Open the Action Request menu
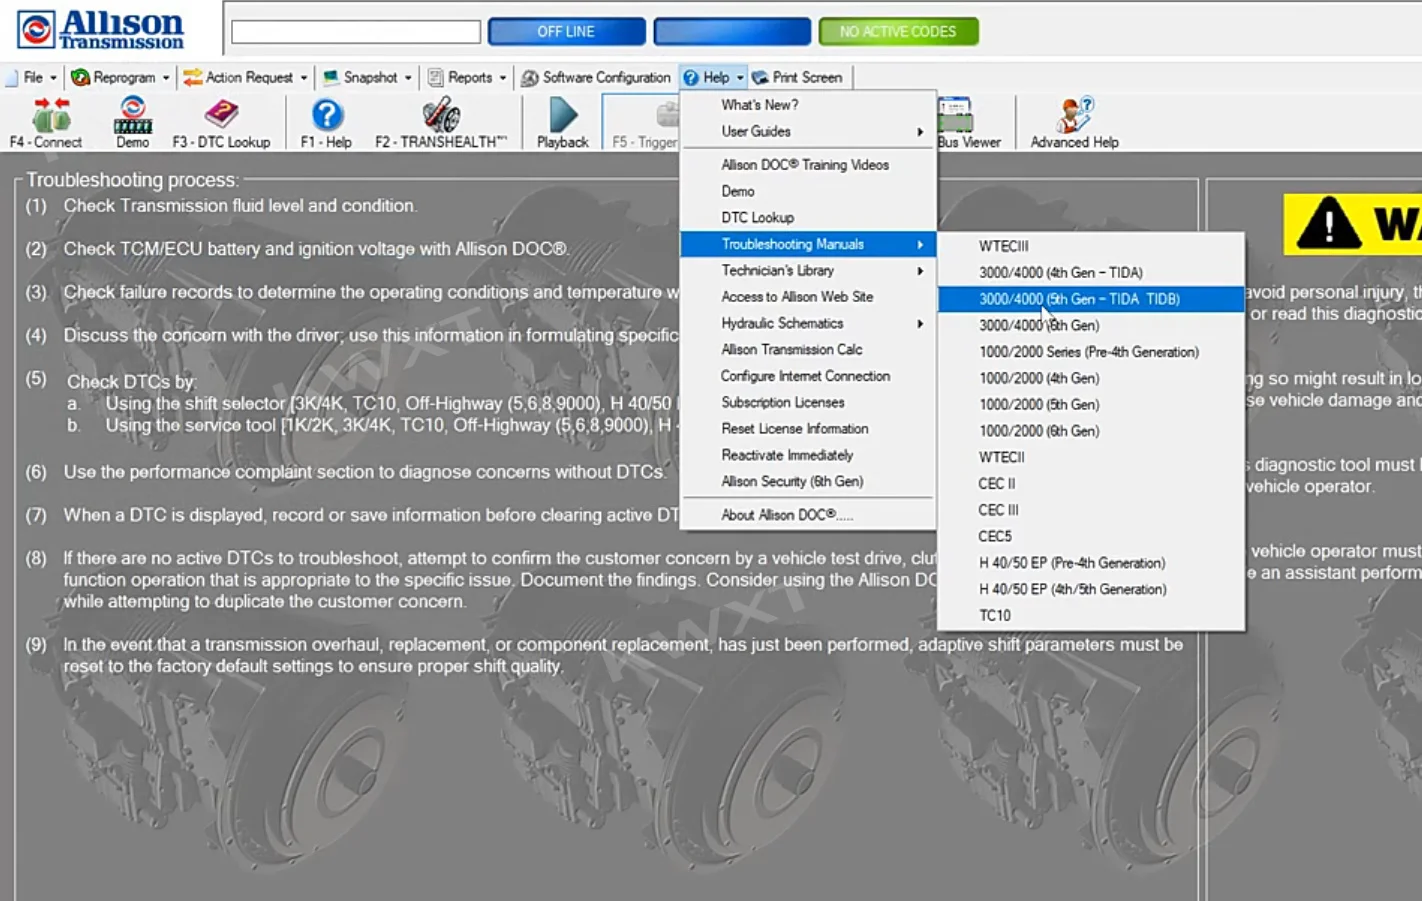The image size is (1422, 901). point(246,77)
